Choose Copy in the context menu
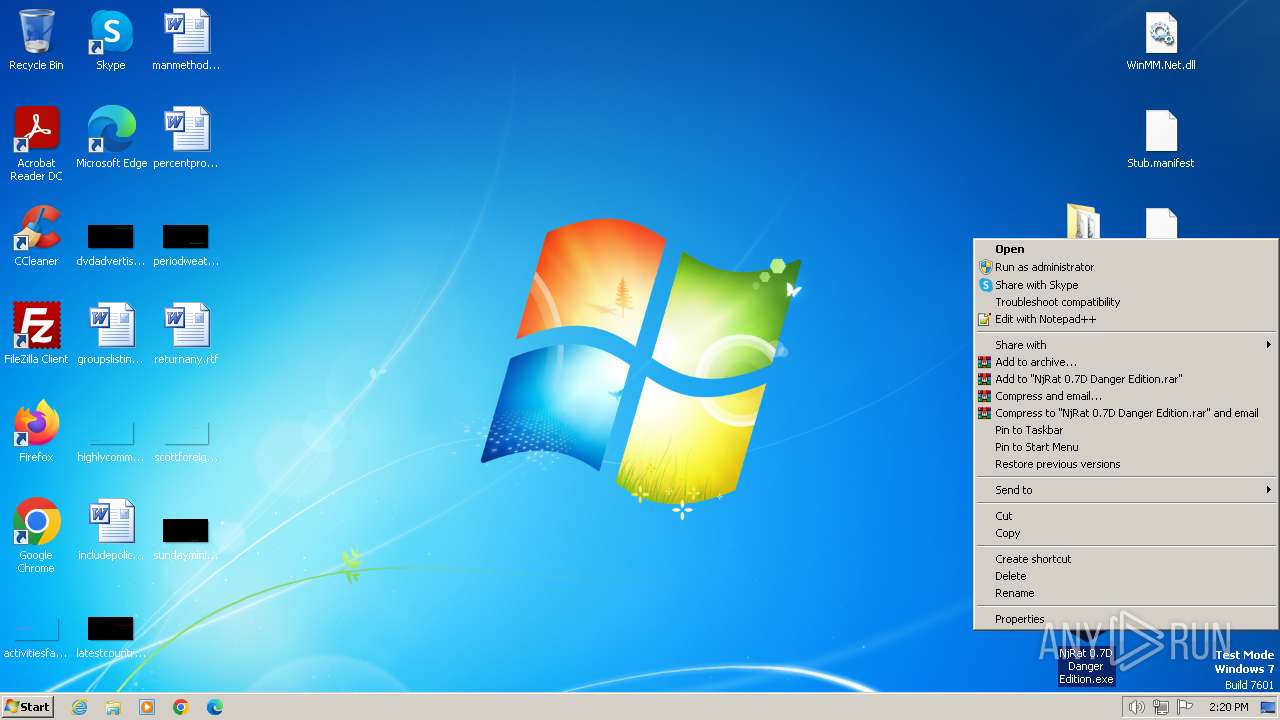 1125,533
